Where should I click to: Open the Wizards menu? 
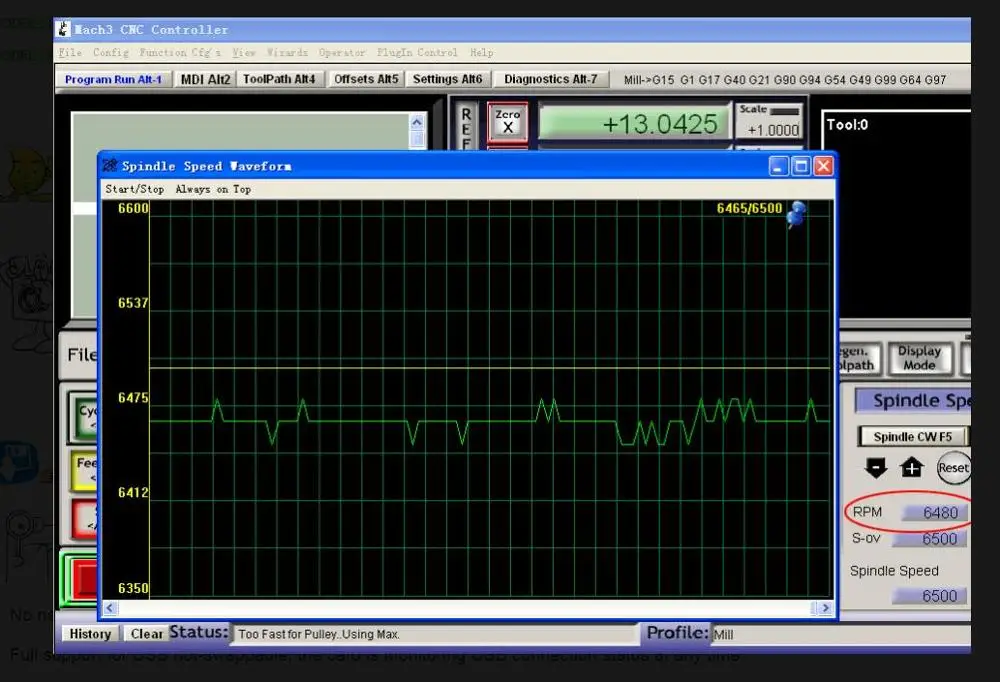(x=287, y=52)
